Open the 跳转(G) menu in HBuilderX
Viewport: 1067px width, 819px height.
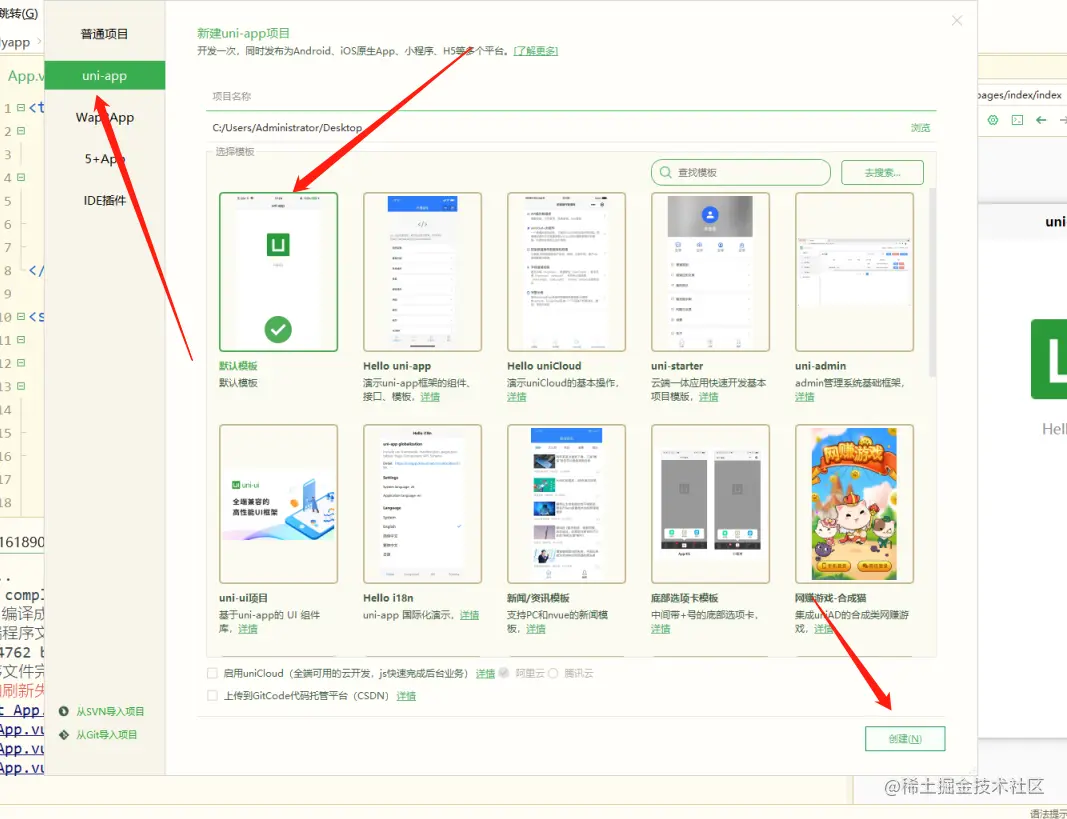18,14
